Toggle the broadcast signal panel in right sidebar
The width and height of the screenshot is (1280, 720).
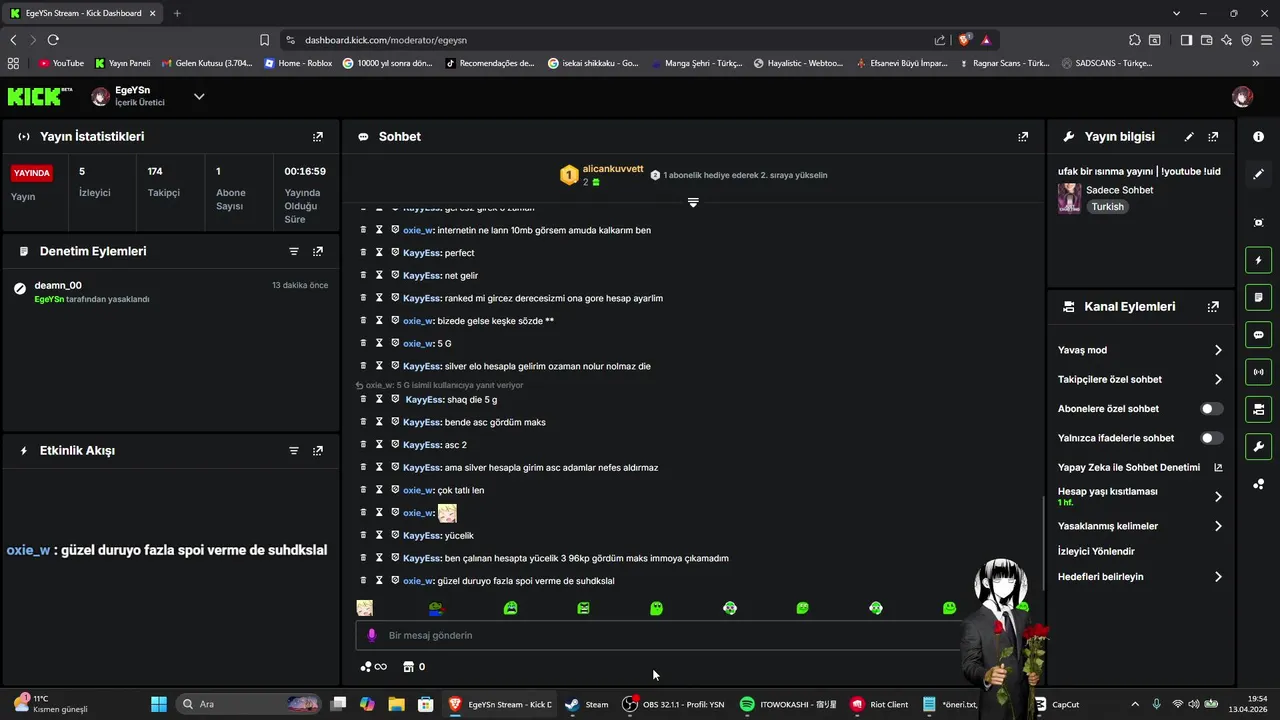(1258, 372)
